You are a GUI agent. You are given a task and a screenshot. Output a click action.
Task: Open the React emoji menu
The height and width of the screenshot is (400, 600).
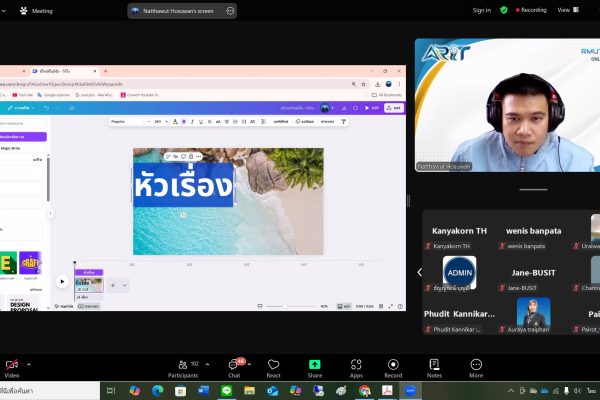(x=273, y=368)
